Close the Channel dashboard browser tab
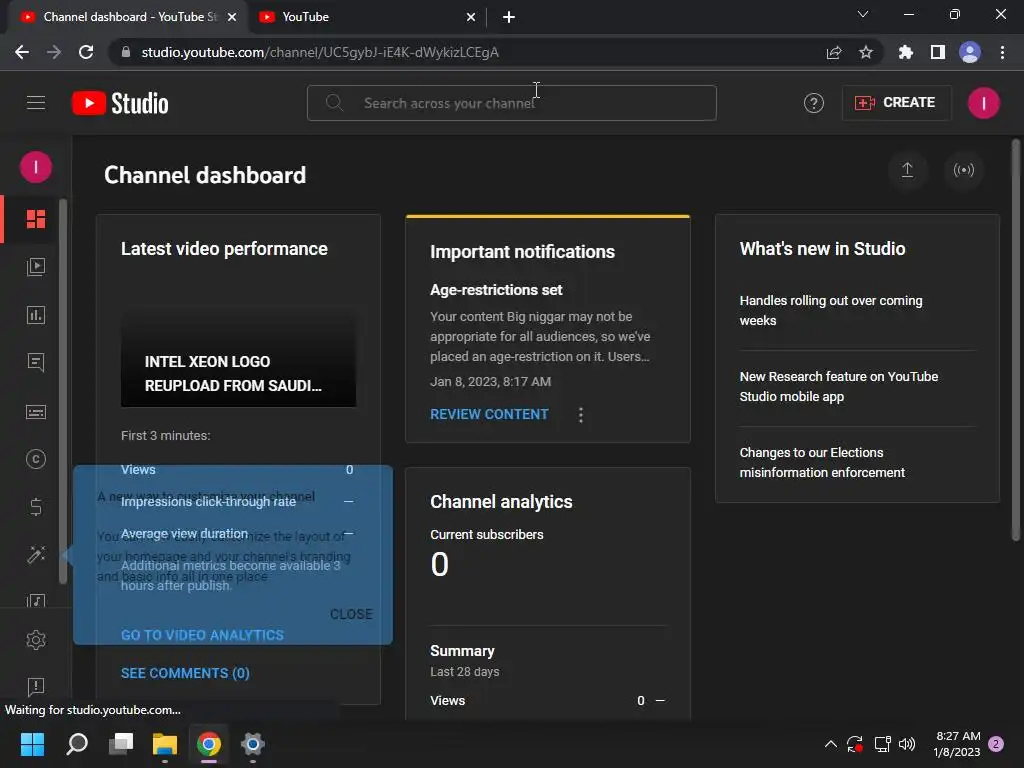This screenshot has height=768, width=1024. coord(232,17)
